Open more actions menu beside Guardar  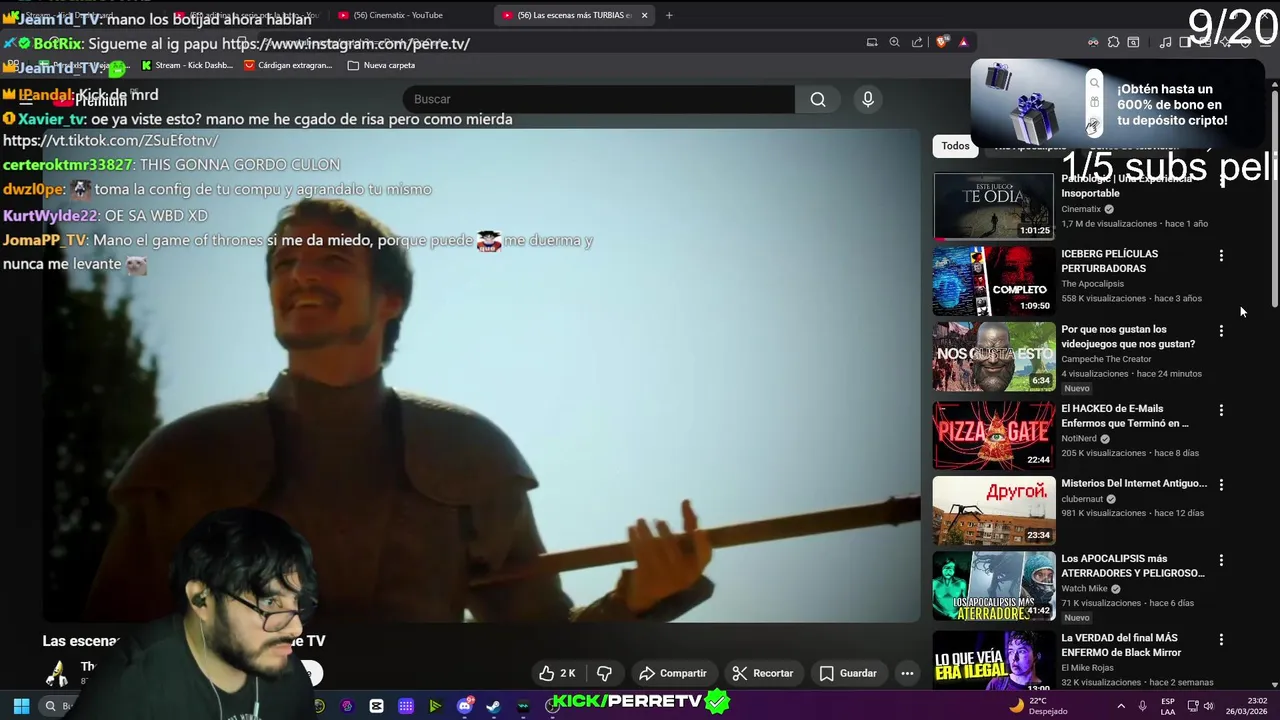(907, 673)
